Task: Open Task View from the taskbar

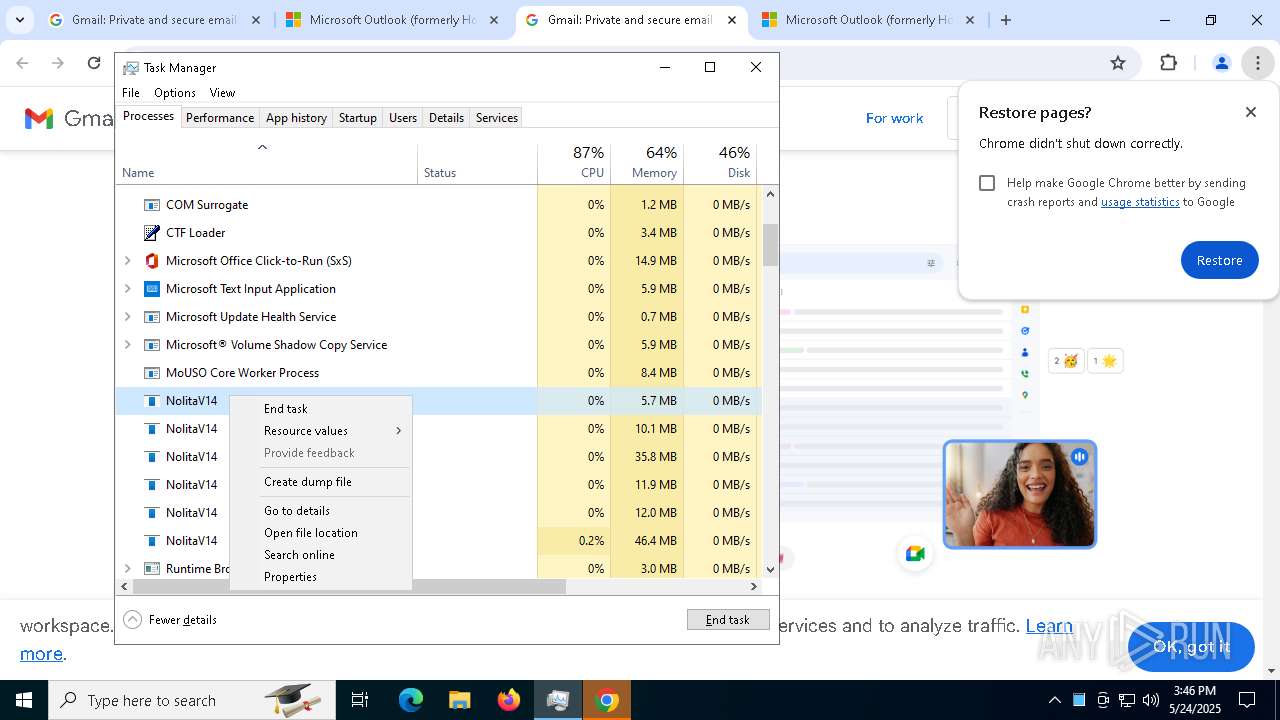Action: click(x=360, y=700)
